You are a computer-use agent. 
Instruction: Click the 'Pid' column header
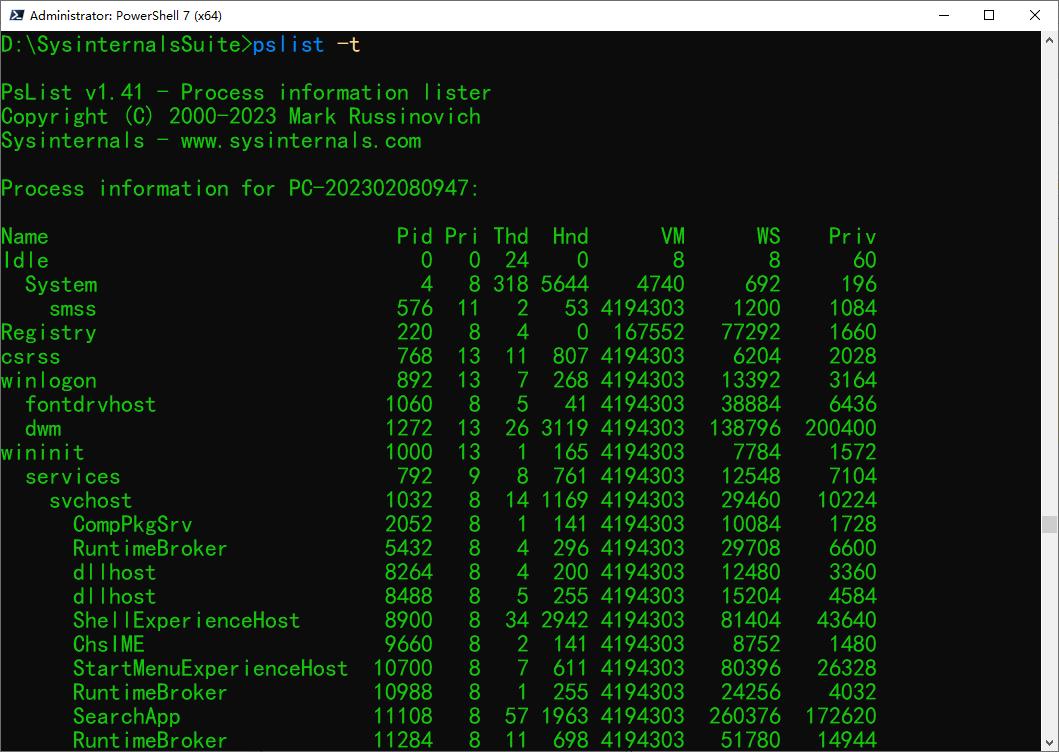point(414,236)
